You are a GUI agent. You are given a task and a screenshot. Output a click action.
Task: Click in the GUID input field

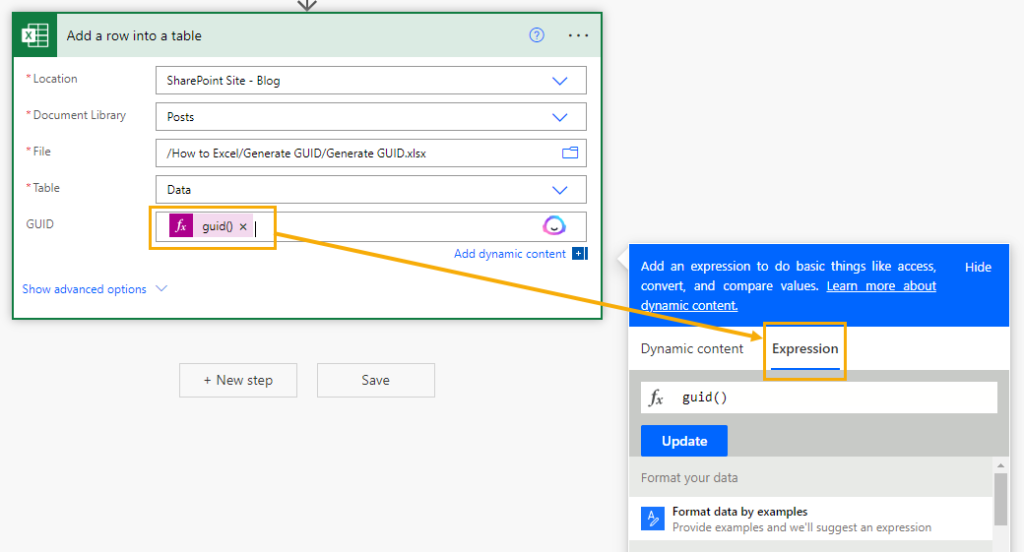(x=370, y=226)
